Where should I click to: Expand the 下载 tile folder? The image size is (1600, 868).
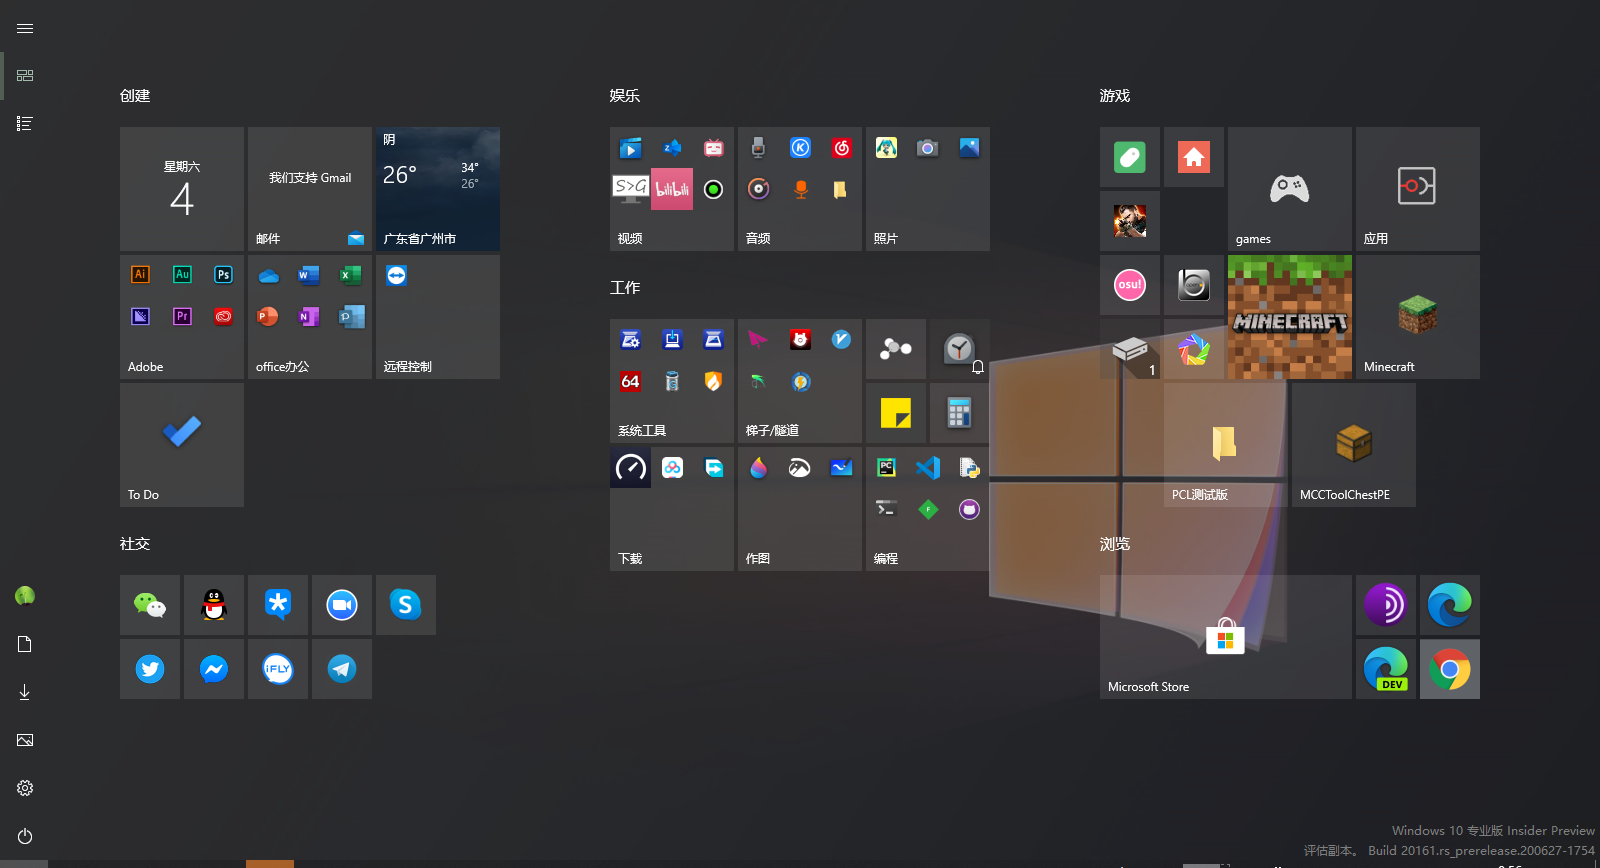click(x=672, y=509)
